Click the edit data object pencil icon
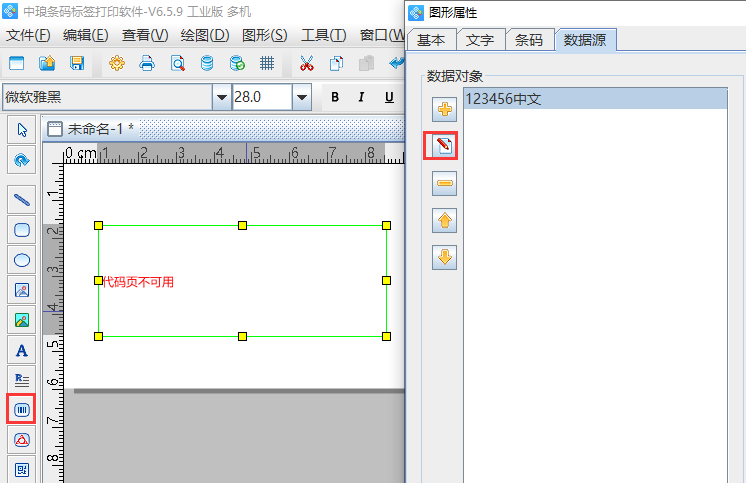The width and height of the screenshot is (746, 483). 445,146
